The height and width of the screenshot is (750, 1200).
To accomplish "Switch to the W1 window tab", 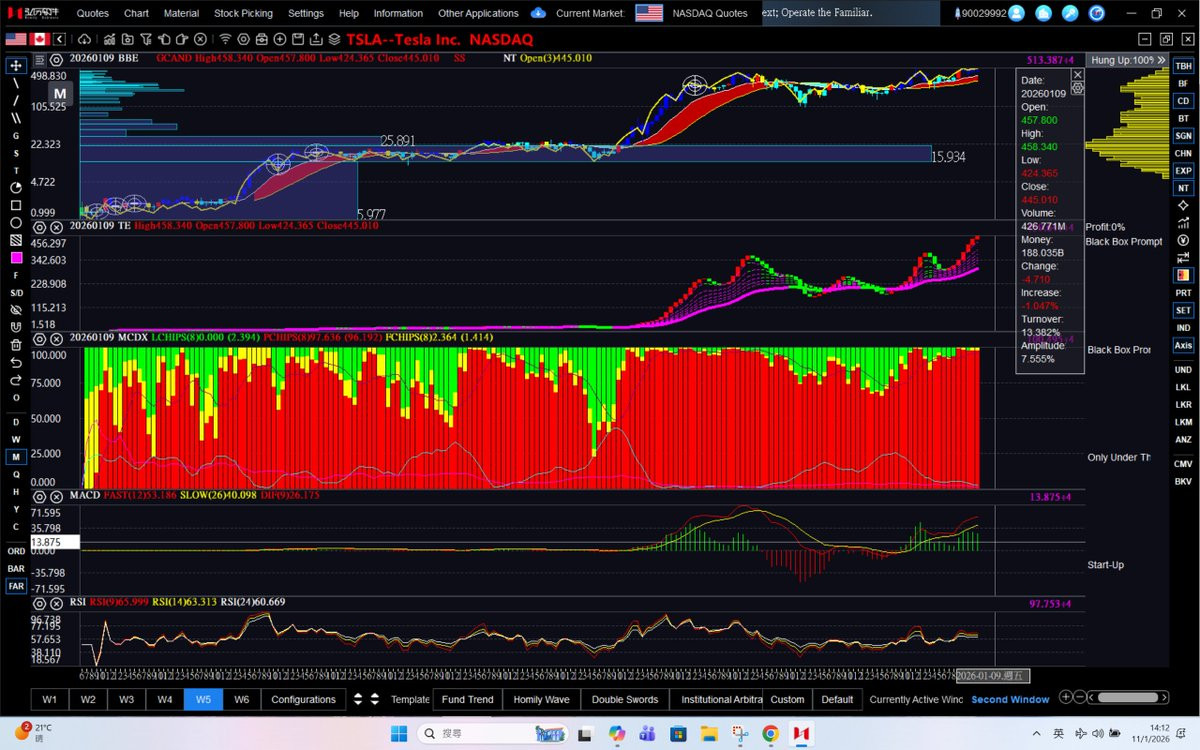I will pos(49,699).
